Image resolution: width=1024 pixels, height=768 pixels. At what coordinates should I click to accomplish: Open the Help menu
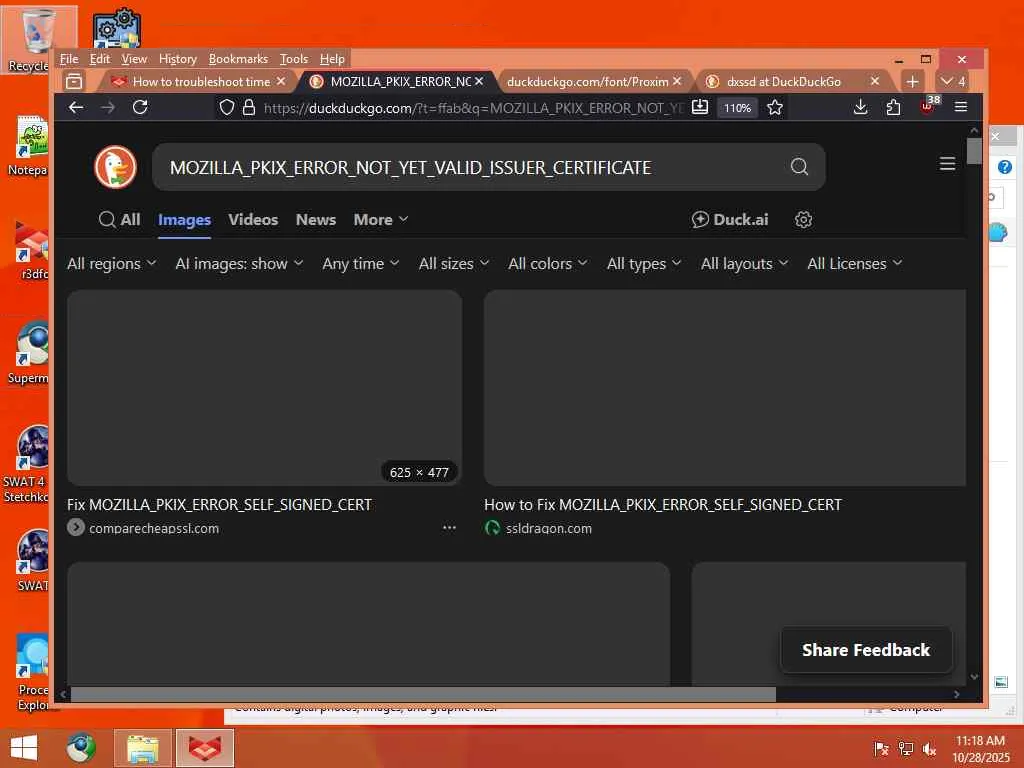332,59
